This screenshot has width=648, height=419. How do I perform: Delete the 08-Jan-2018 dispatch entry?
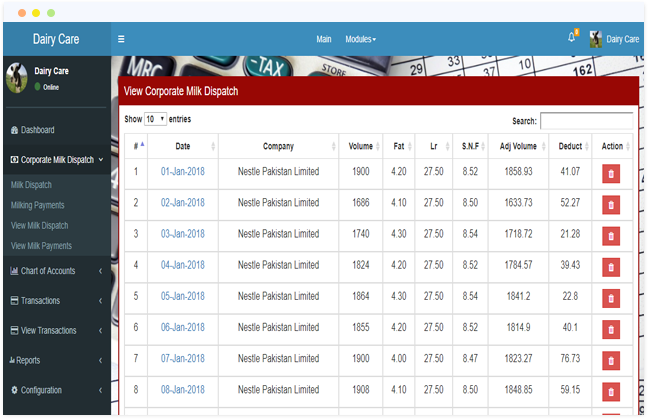coord(611,392)
